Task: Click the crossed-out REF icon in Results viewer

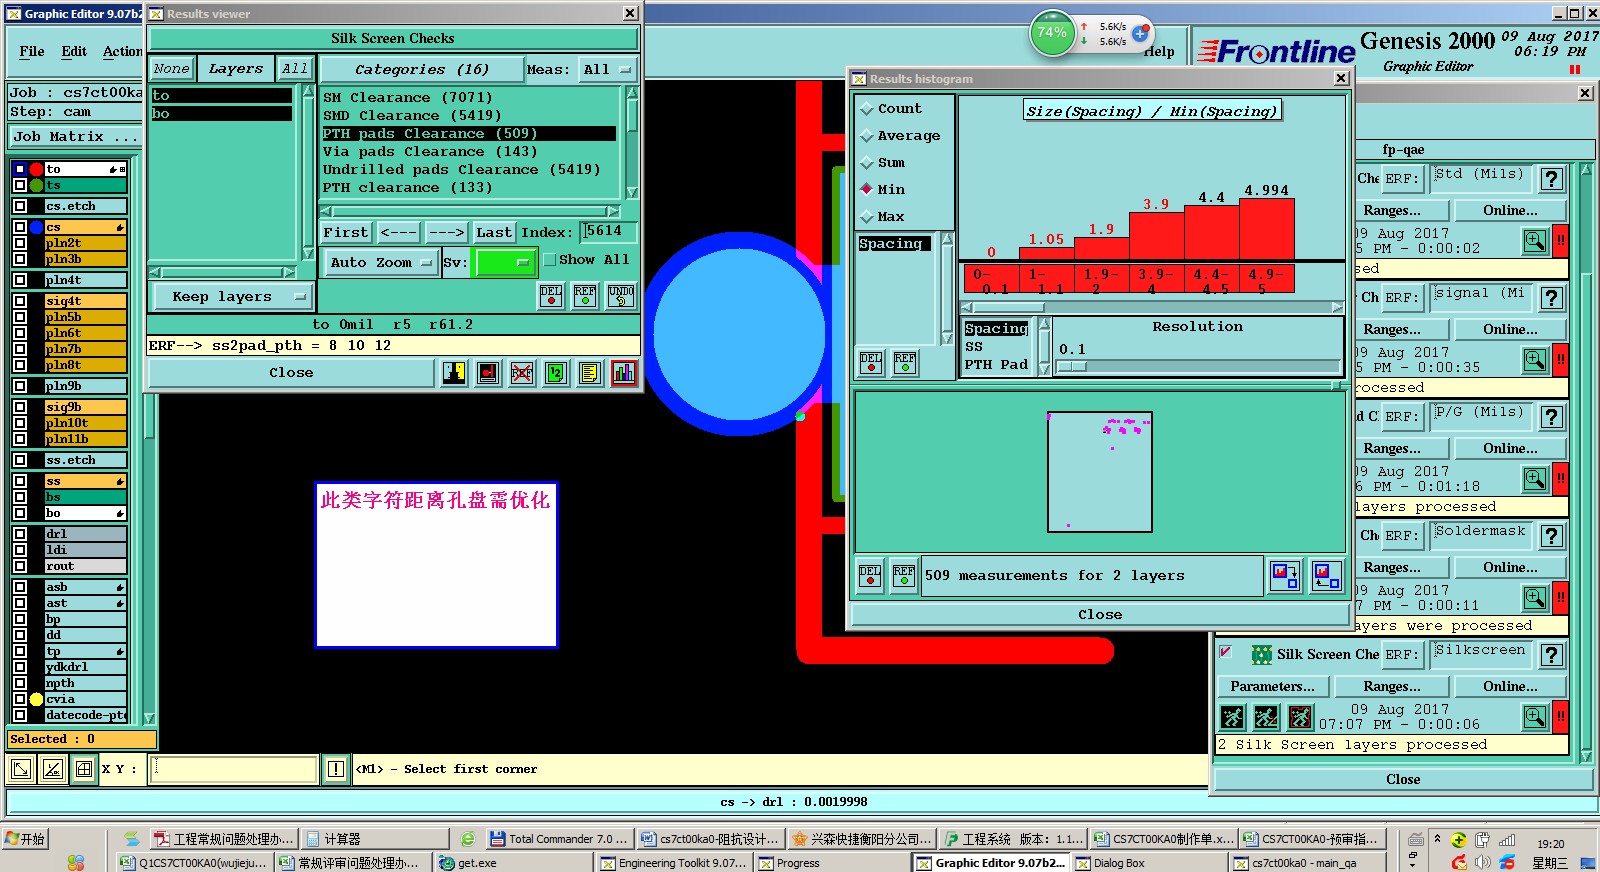Action: coord(522,373)
